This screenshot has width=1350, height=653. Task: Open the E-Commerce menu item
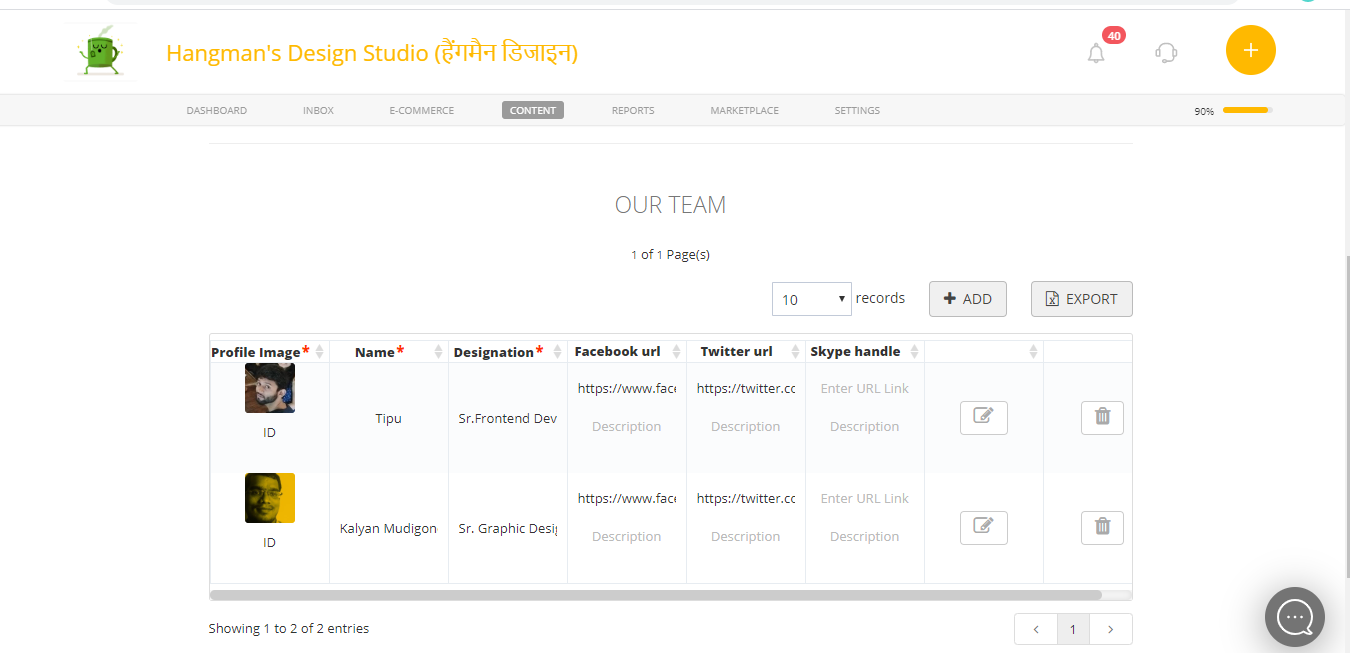[x=421, y=110]
